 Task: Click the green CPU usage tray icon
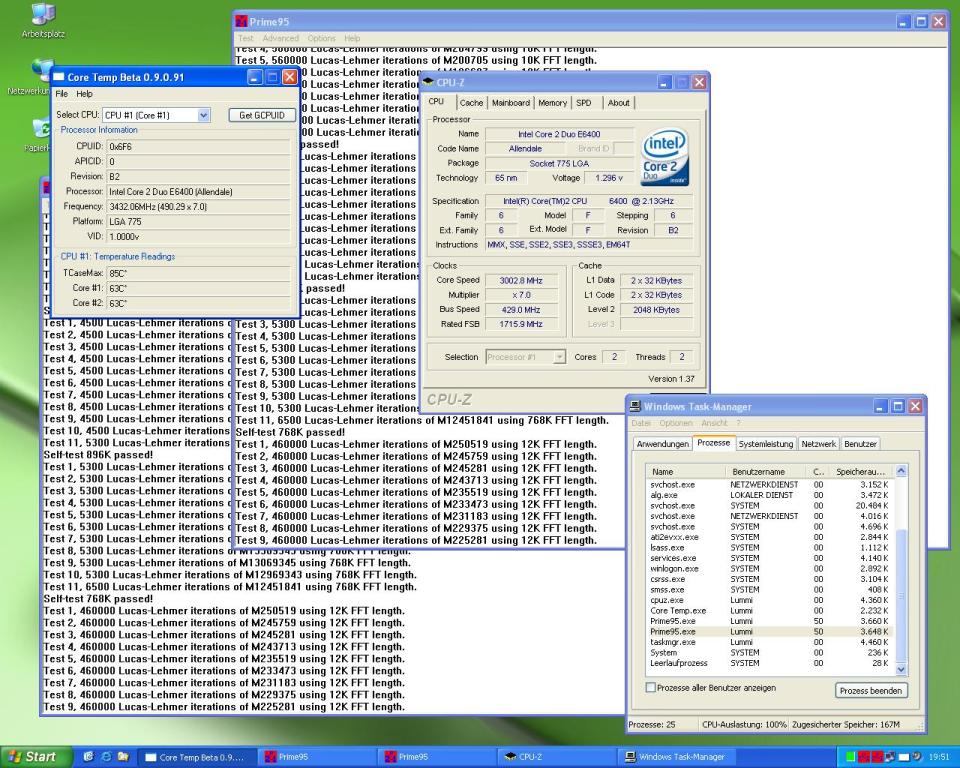[850, 758]
